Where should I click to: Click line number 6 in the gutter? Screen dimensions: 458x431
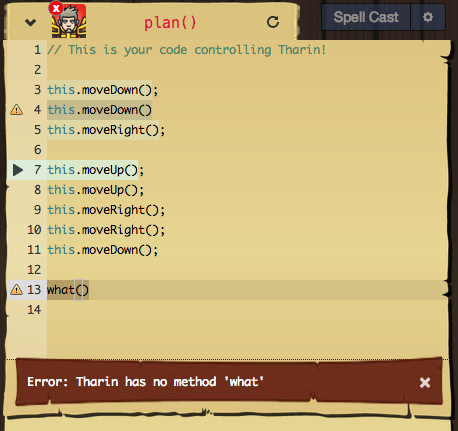pos(37,150)
